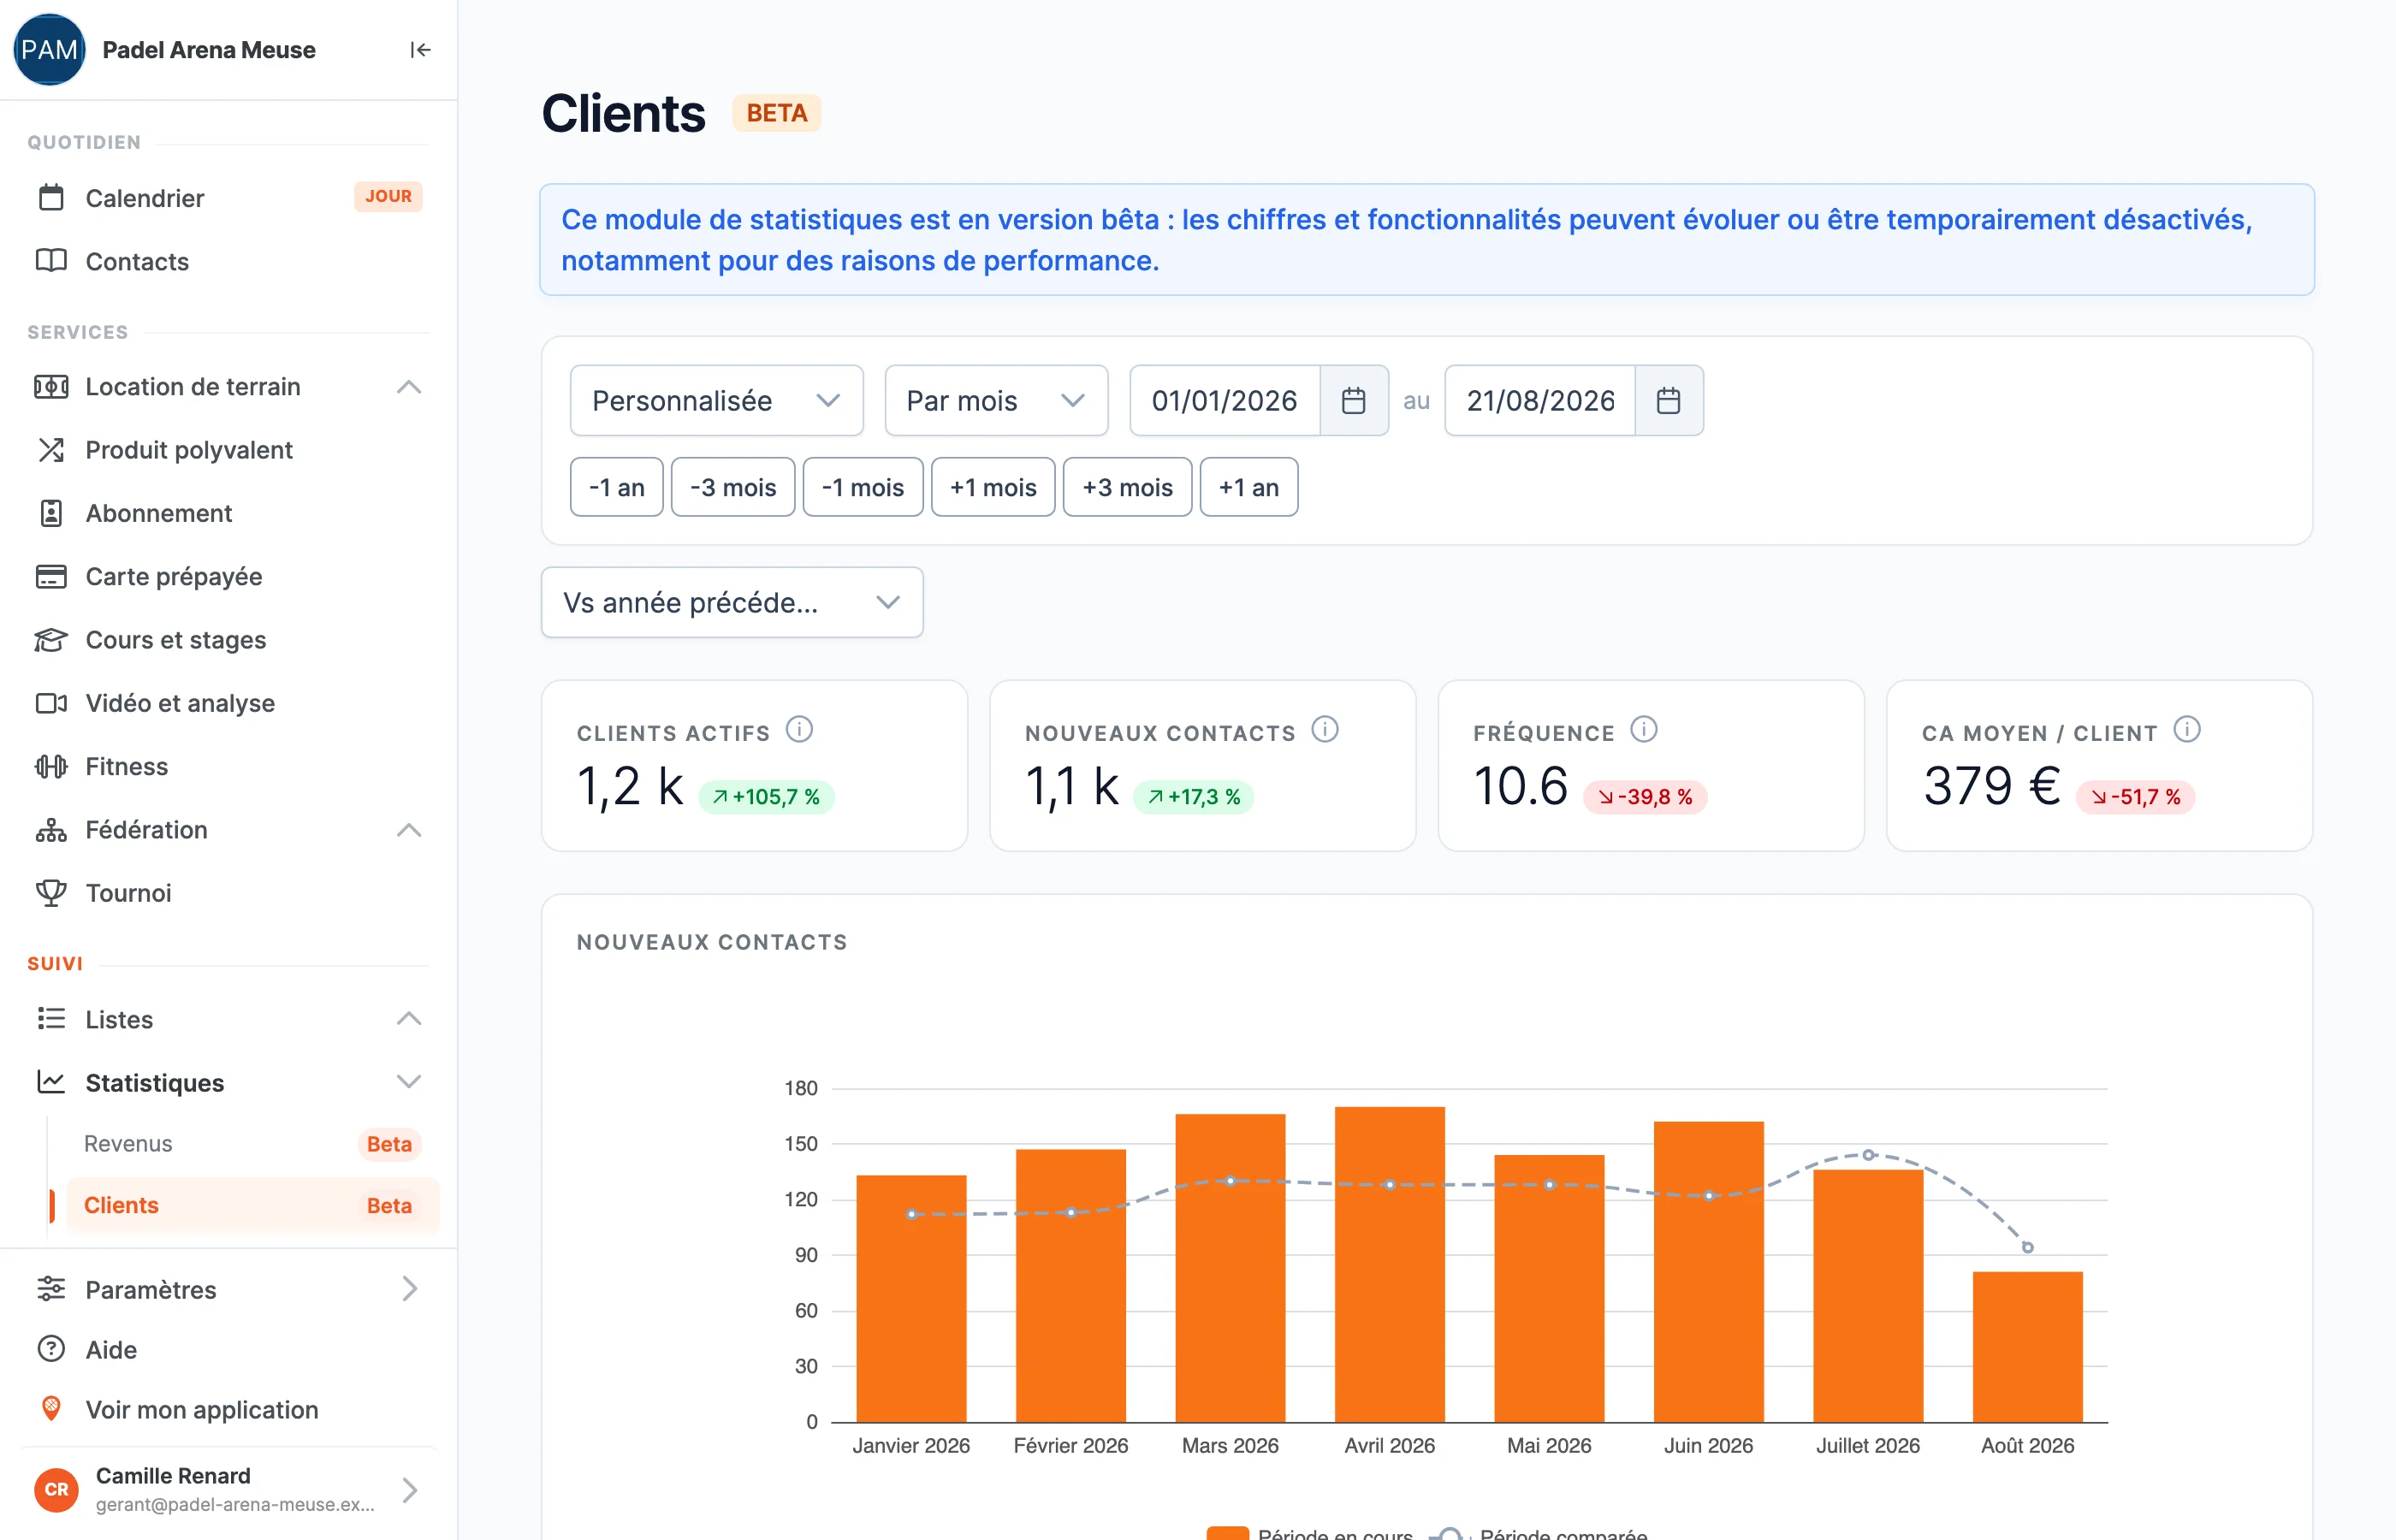Click the Calendrier calendar icon
The width and height of the screenshot is (2396, 1540).
click(51, 198)
